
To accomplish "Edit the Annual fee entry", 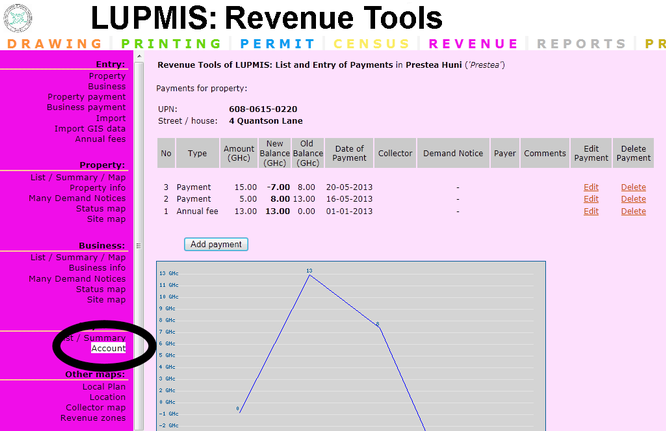I will pyautogui.click(x=591, y=211).
